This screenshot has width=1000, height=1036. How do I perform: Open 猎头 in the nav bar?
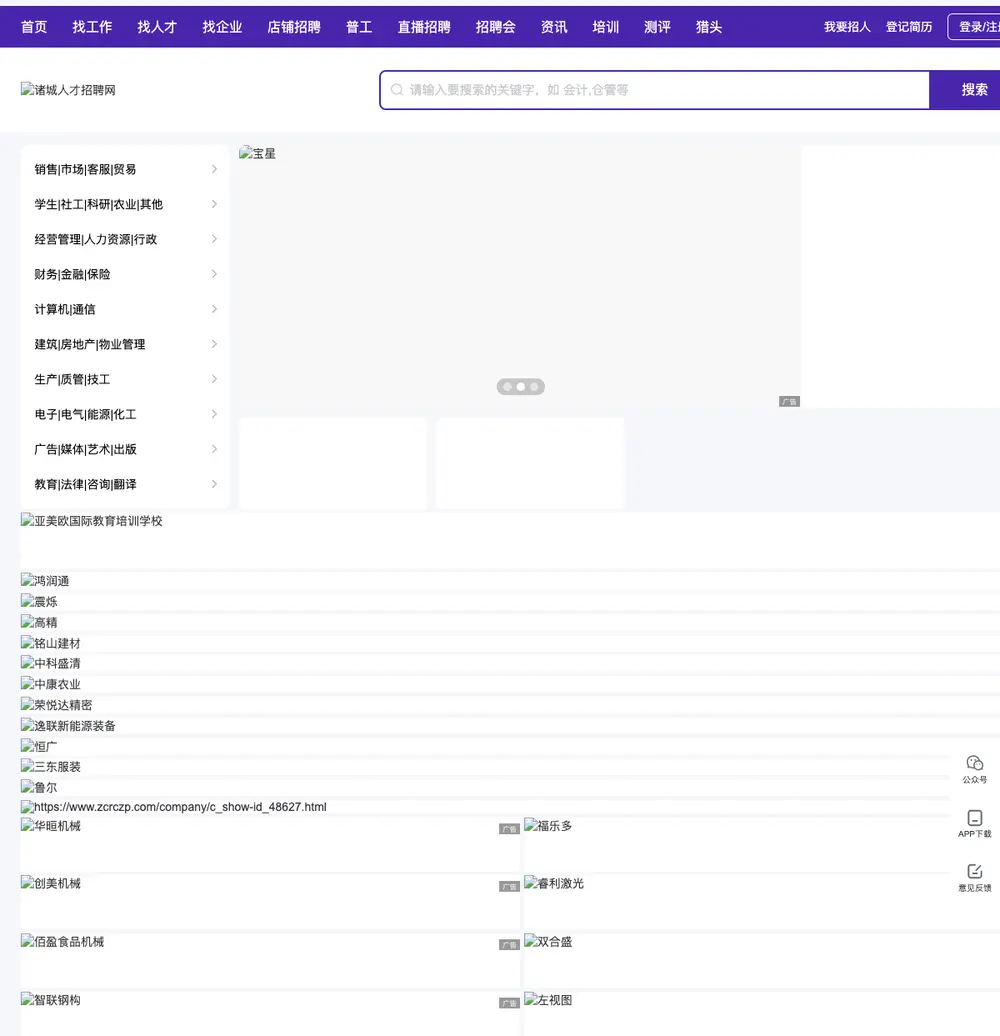[x=709, y=27]
